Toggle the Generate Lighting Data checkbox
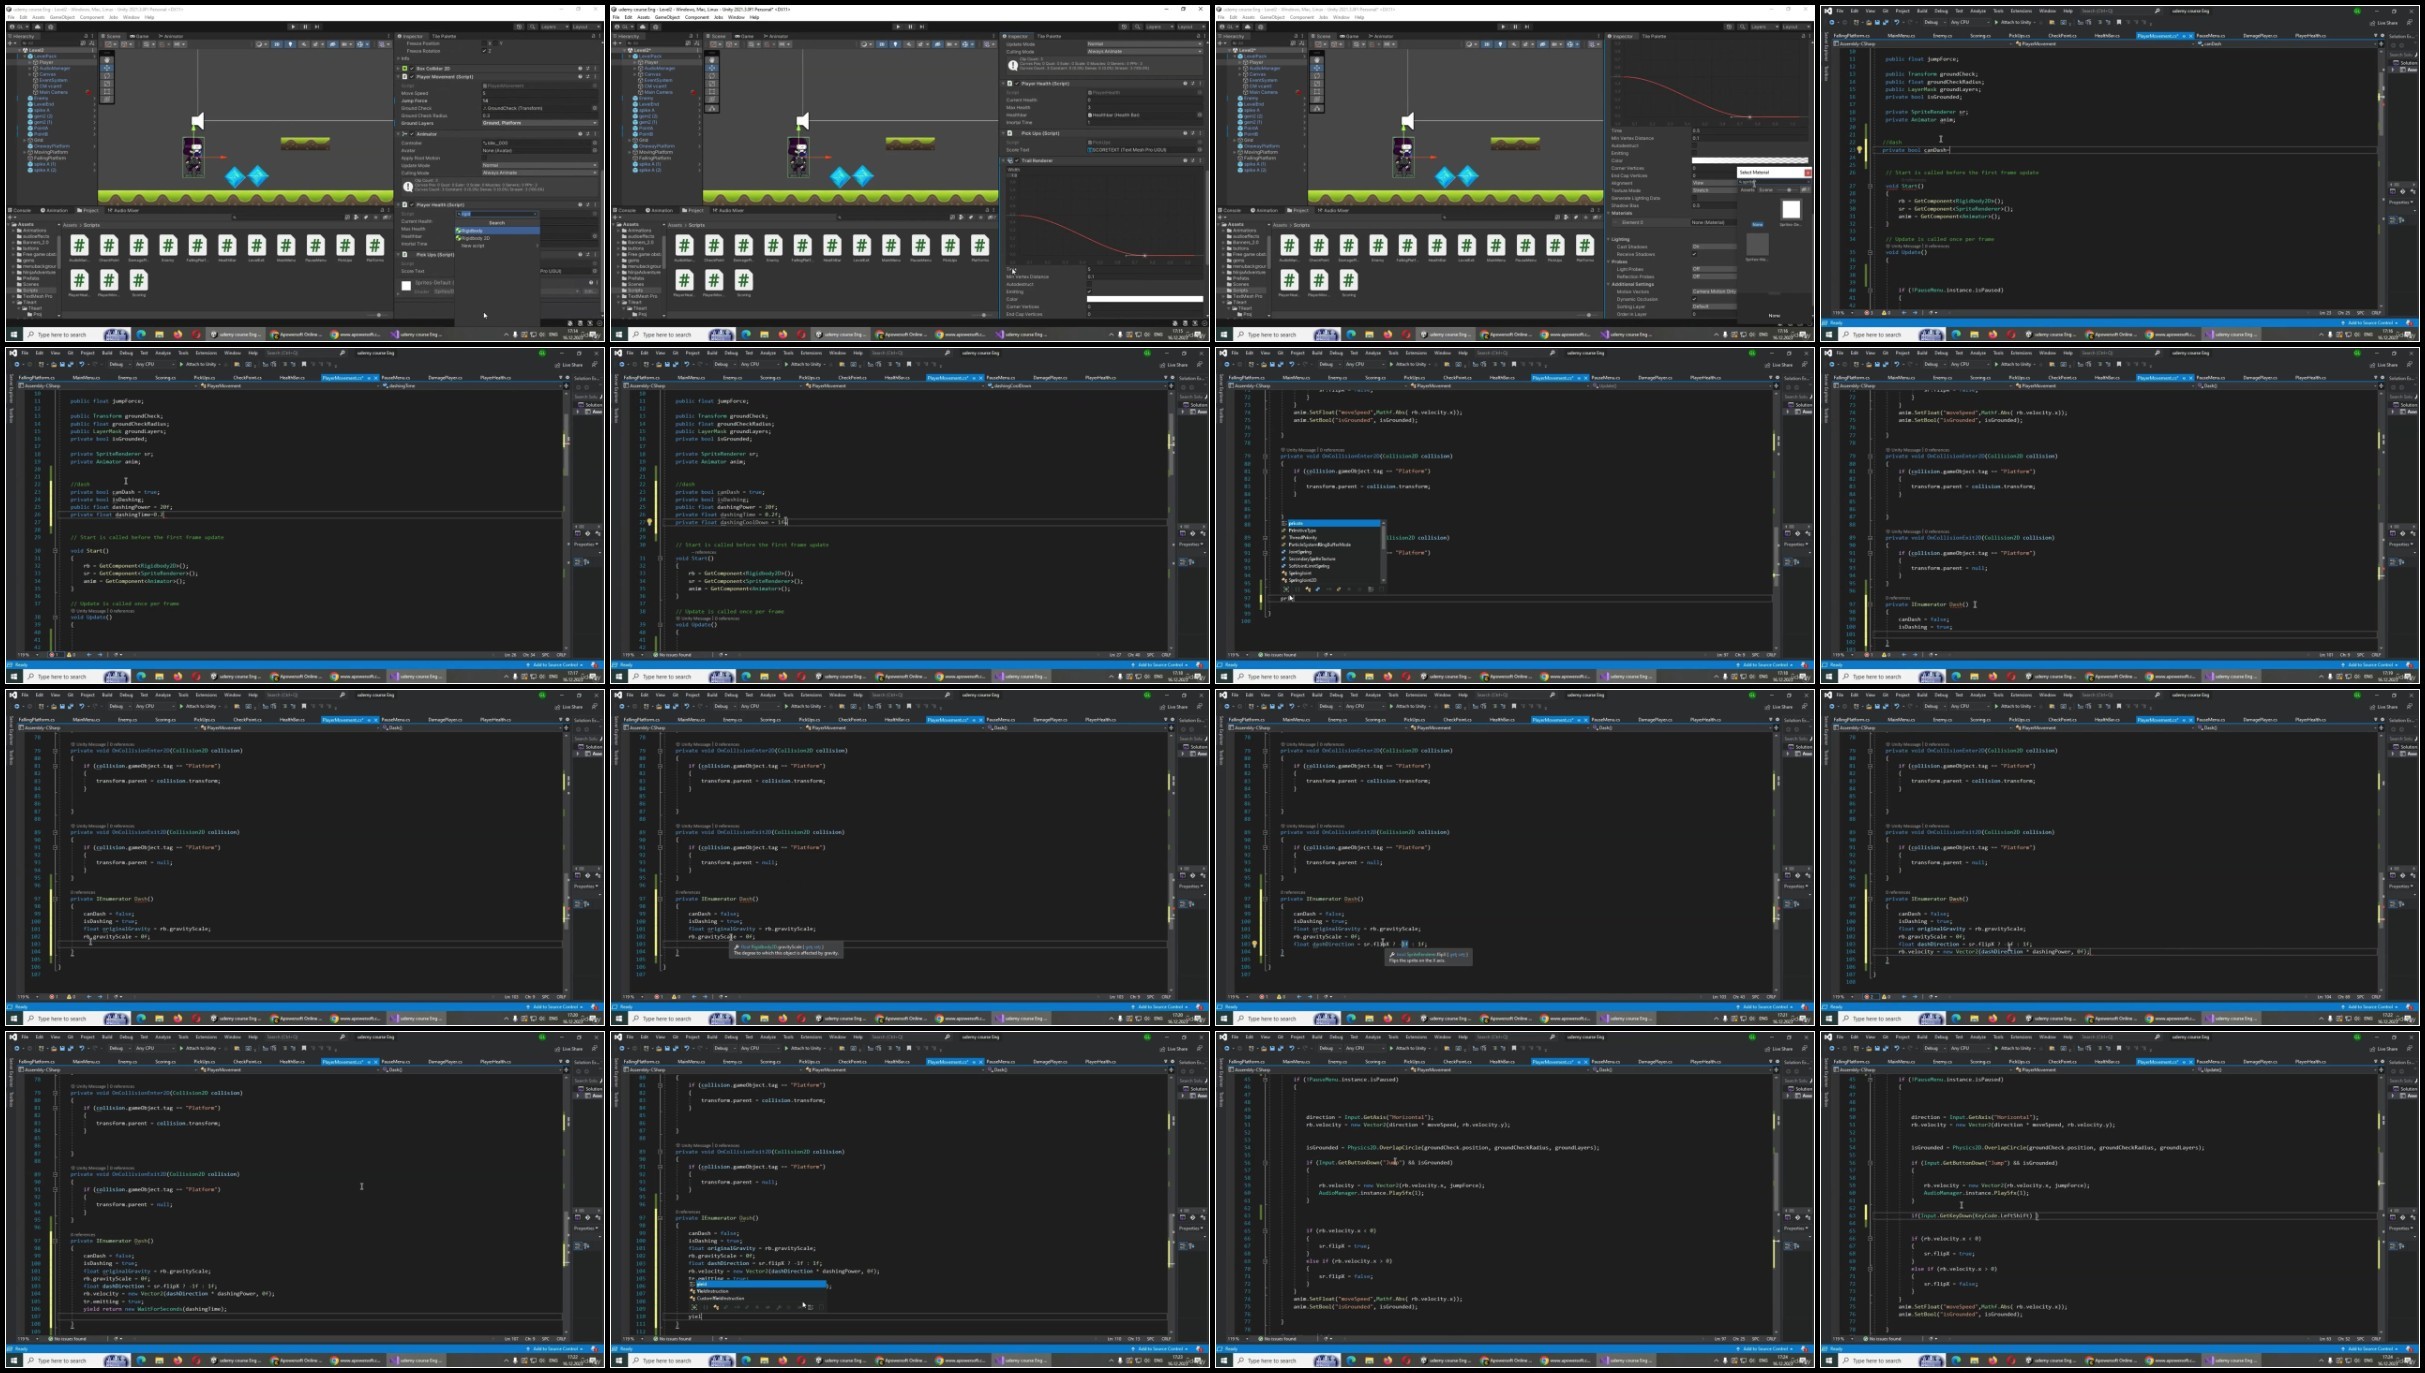 click(1694, 198)
